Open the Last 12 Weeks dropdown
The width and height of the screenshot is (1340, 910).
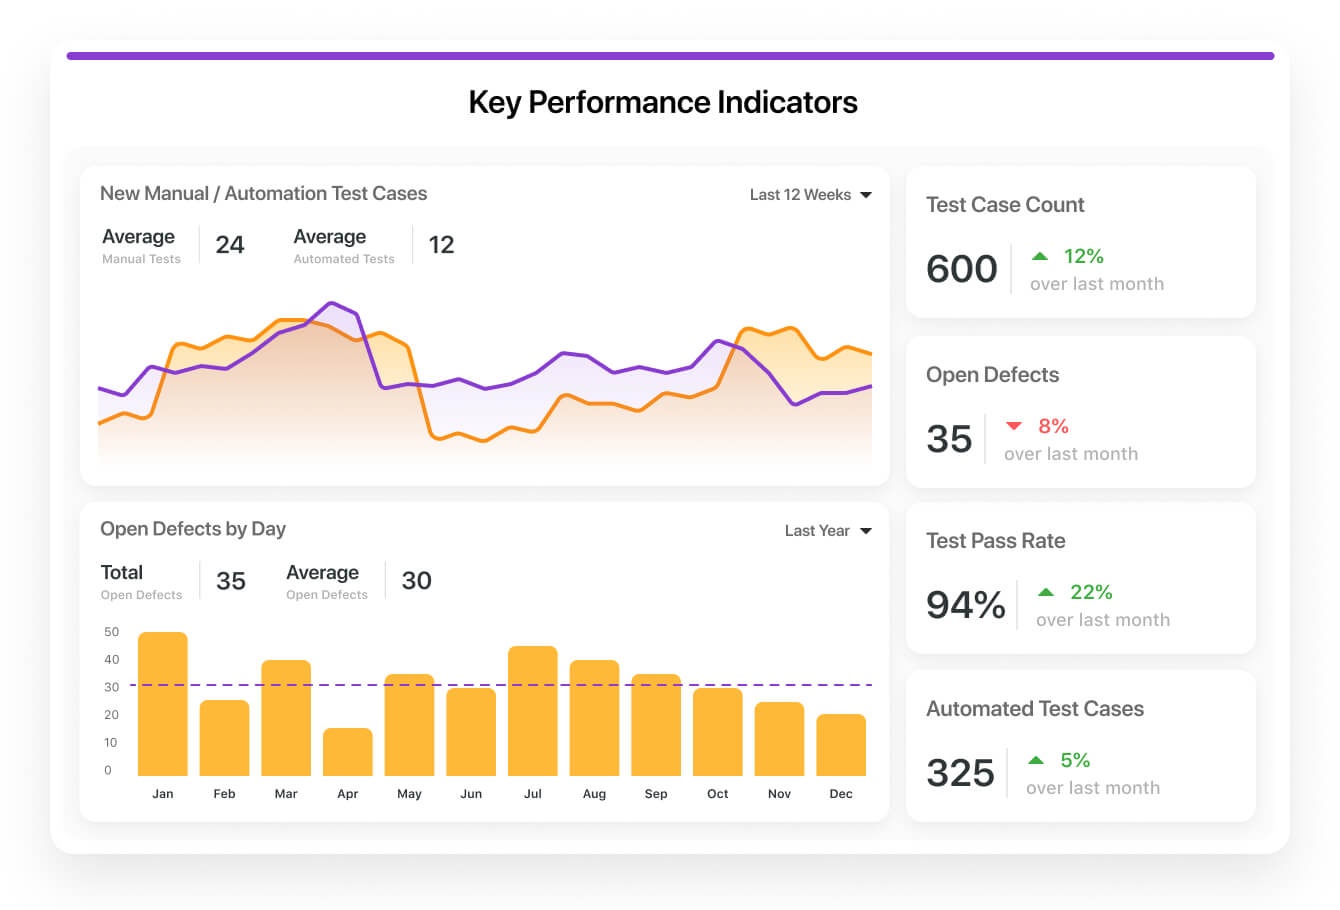pyautogui.click(x=810, y=195)
